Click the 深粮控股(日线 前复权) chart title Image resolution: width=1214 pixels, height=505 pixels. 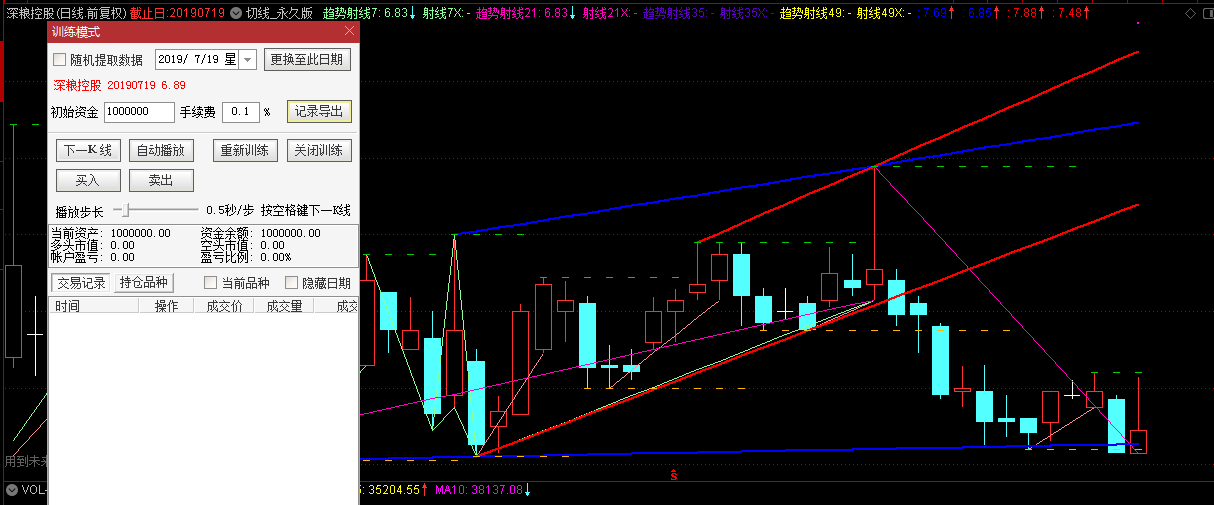coord(66,13)
